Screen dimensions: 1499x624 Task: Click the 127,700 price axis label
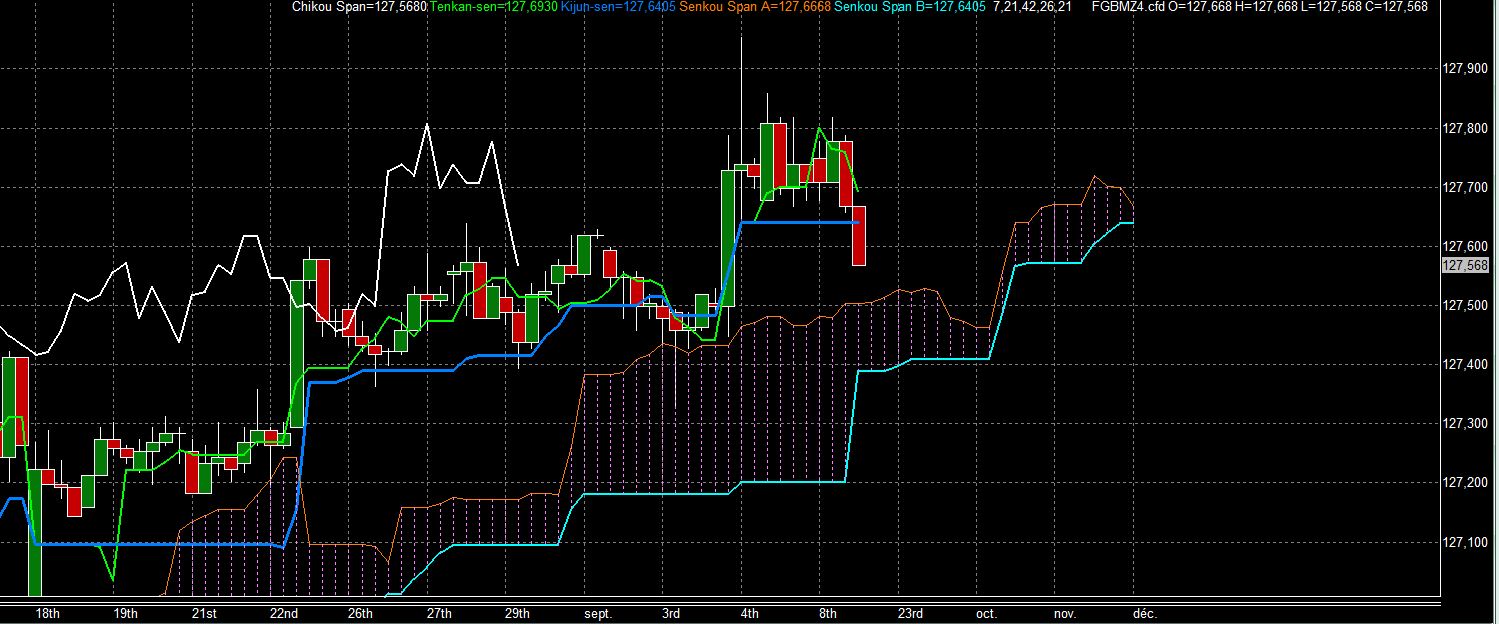1466,187
